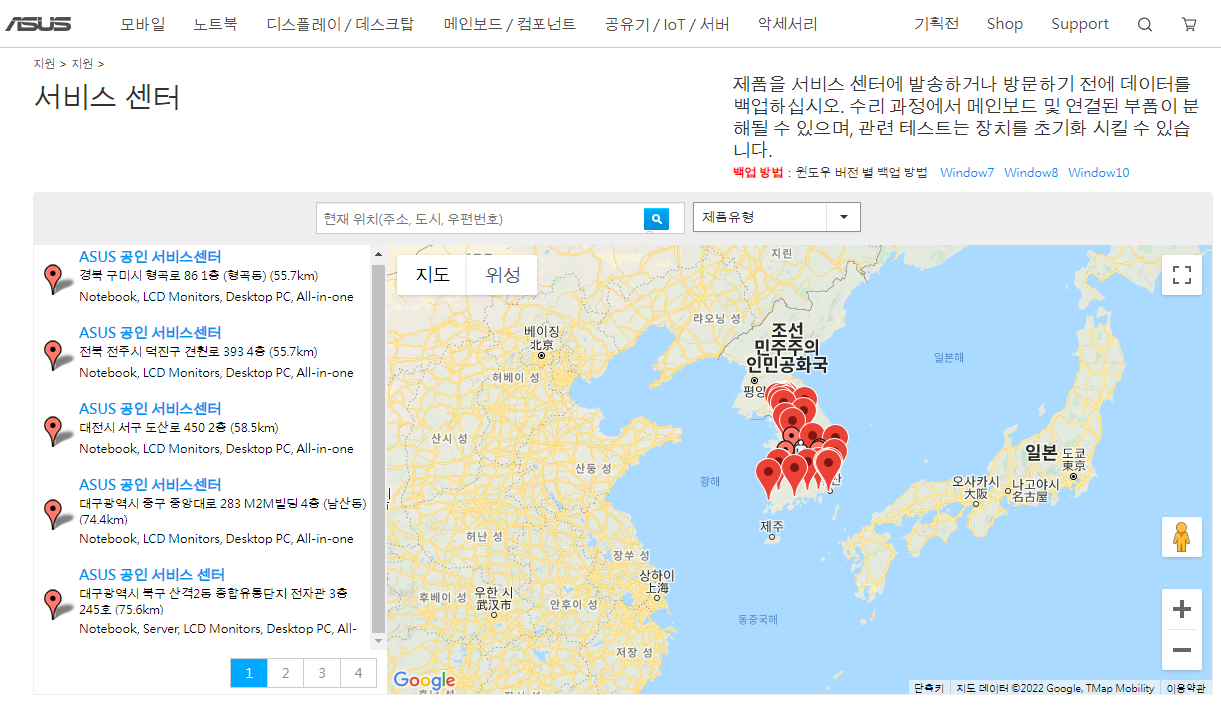
Task: Focus the 현재 위치 search field
Action: click(479, 218)
